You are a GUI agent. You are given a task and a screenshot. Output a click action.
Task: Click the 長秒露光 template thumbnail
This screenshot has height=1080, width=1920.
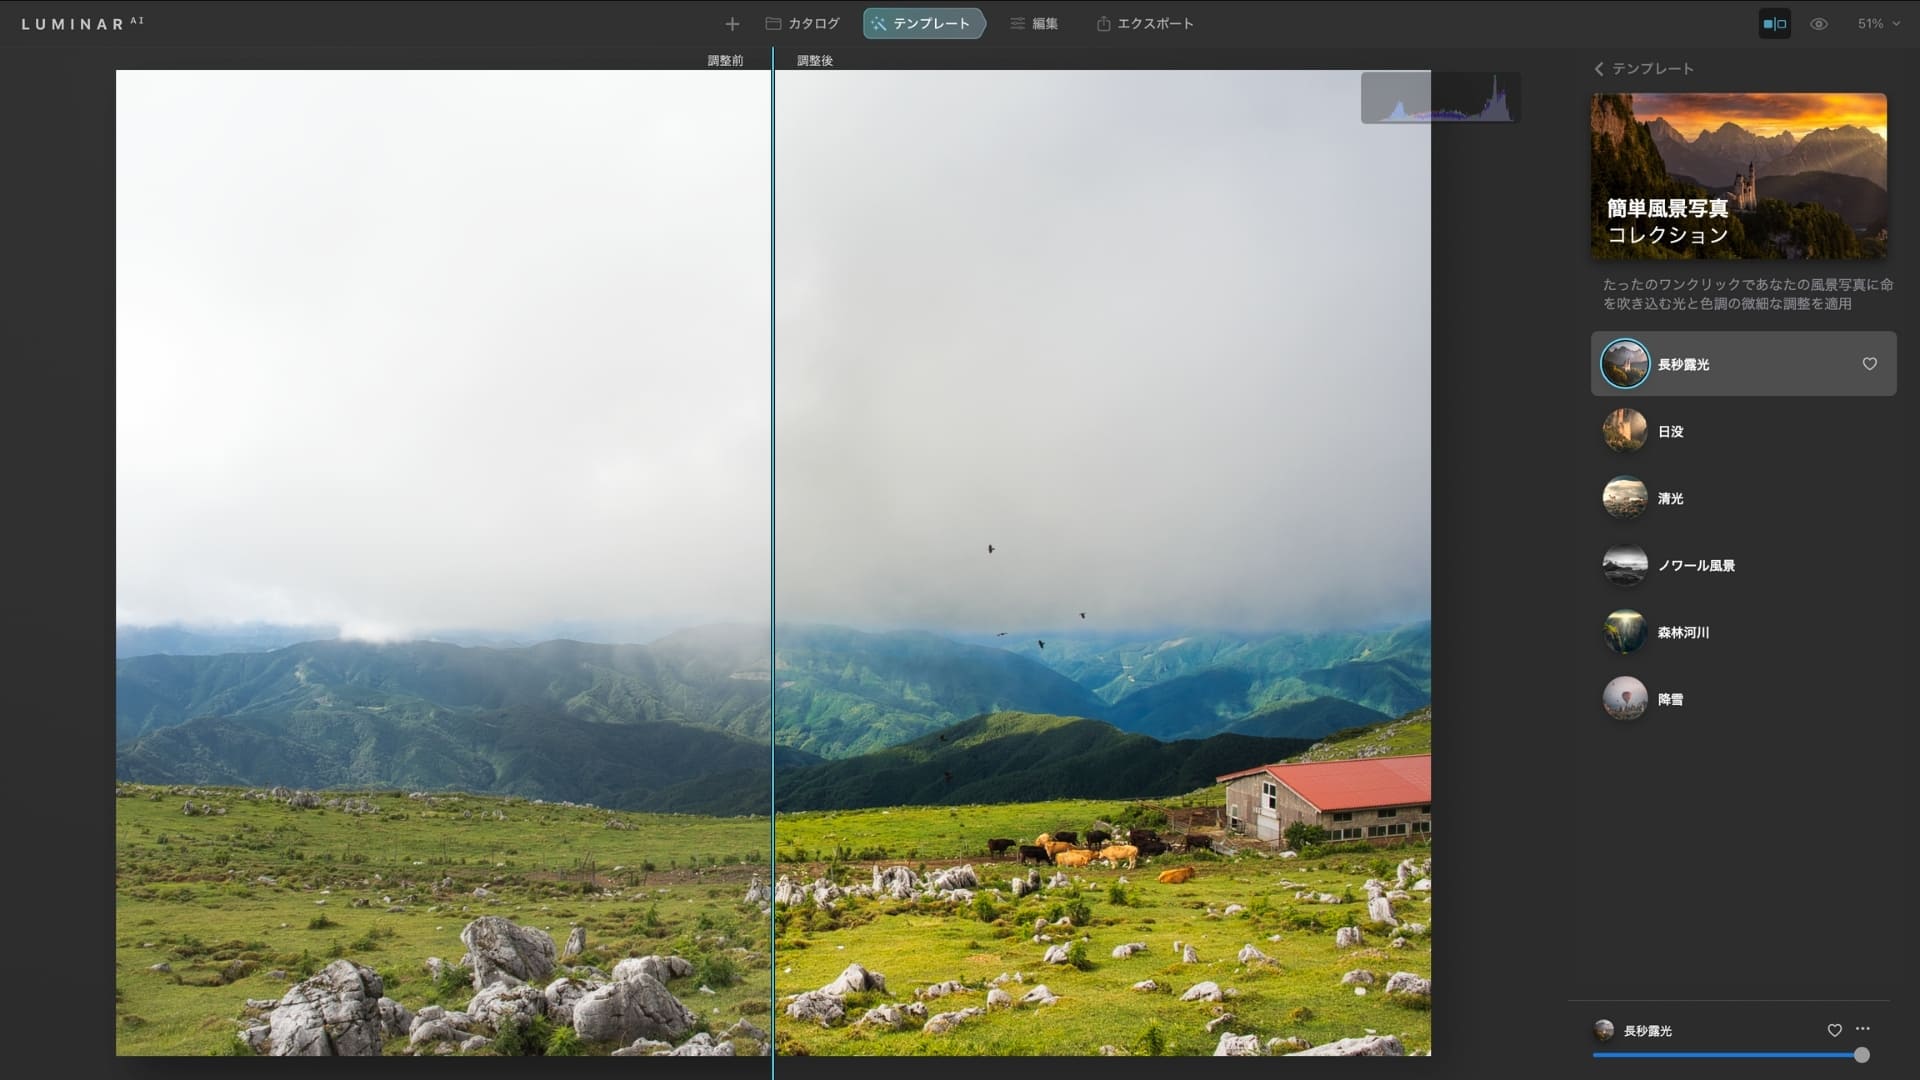tap(1624, 364)
